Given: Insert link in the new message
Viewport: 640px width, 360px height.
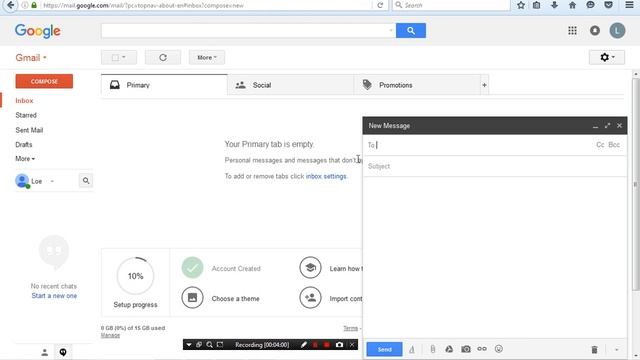Looking at the screenshot, I should 482,349.
